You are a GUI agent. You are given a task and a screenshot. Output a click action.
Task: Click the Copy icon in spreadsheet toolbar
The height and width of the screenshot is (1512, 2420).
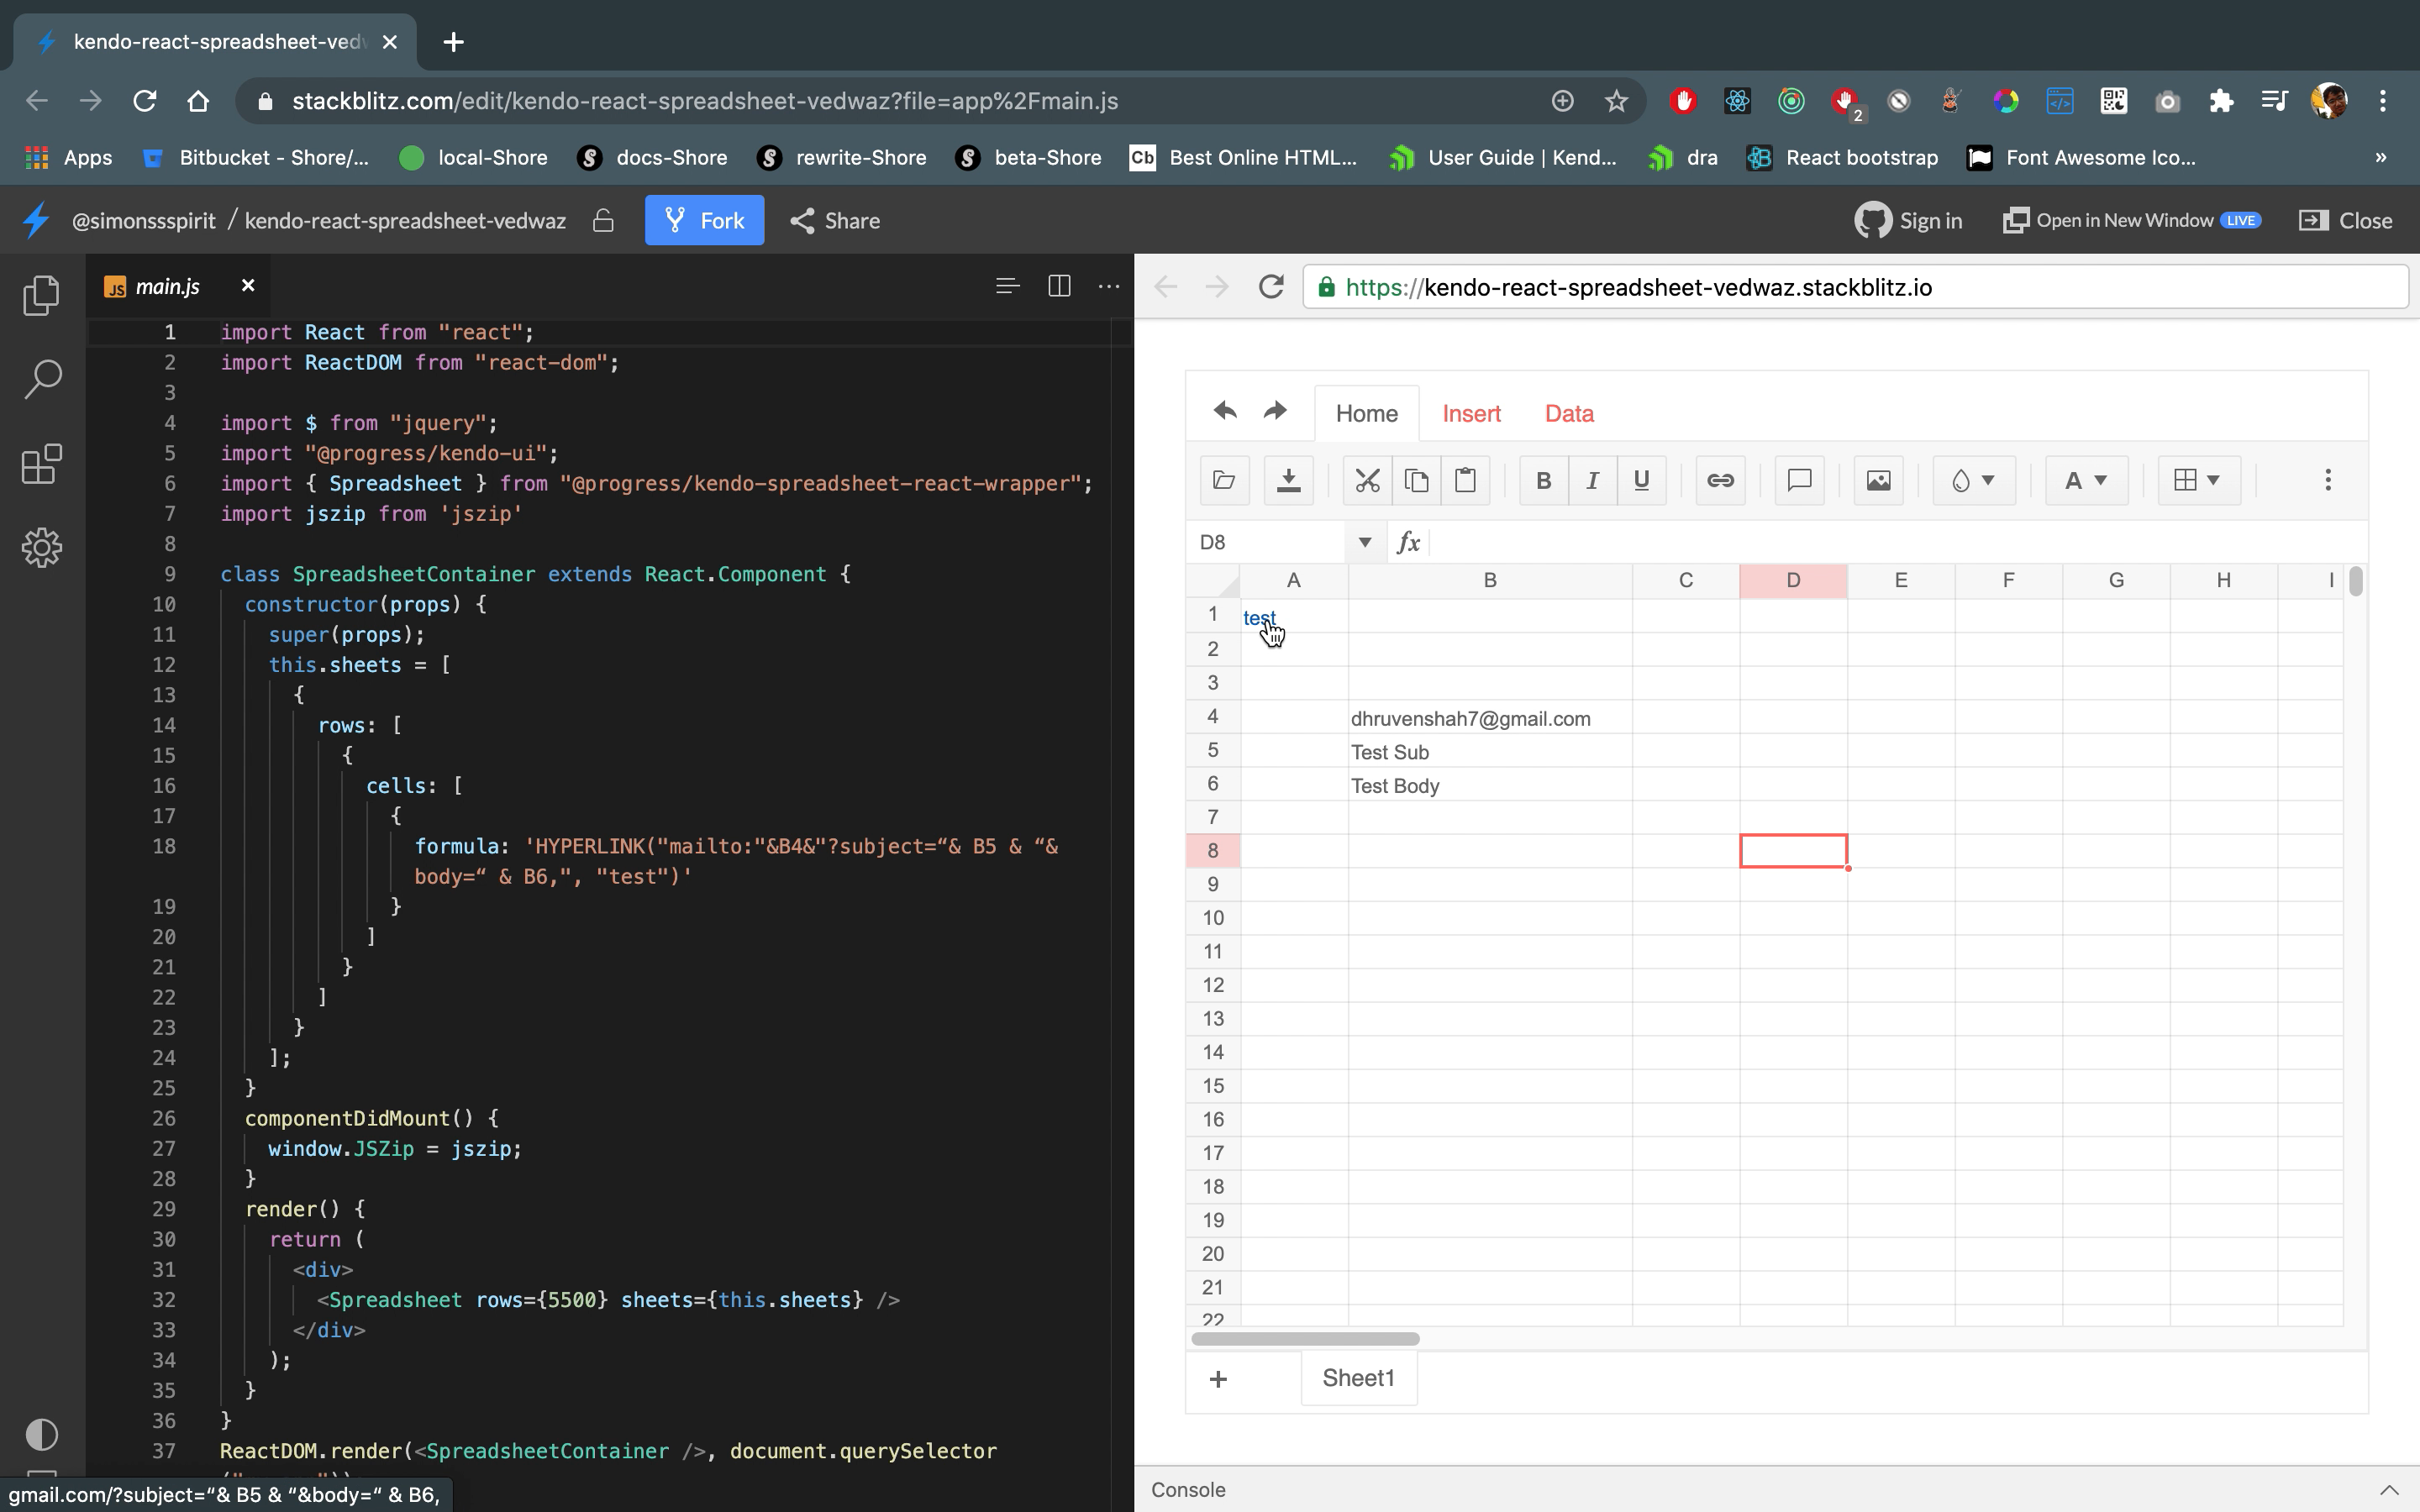1416,480
